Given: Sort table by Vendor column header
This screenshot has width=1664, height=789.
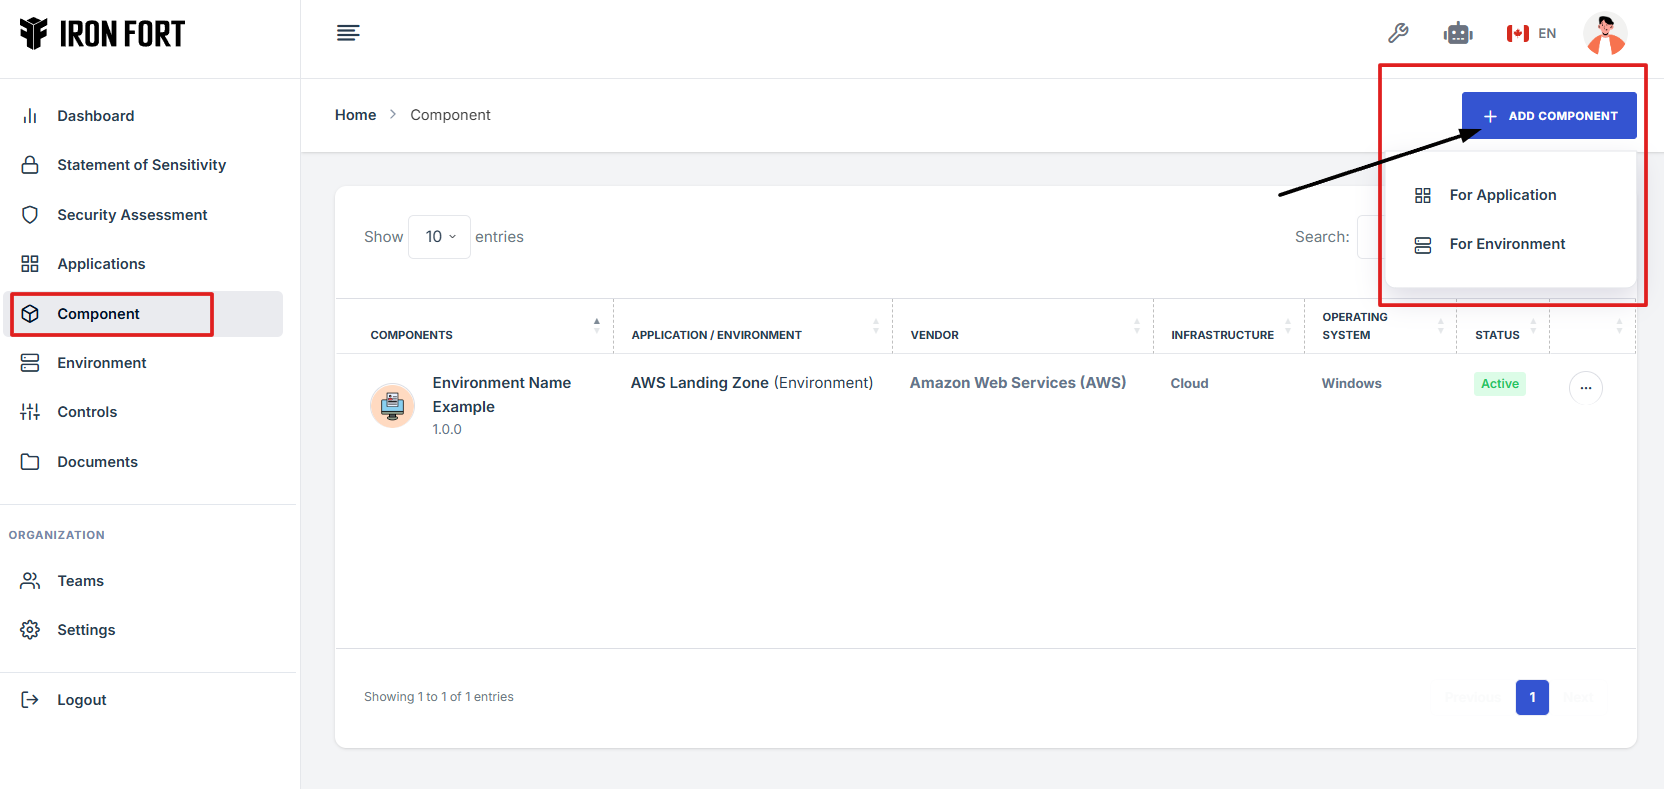Looking at the screenshot, I should (x=934, y=335).
